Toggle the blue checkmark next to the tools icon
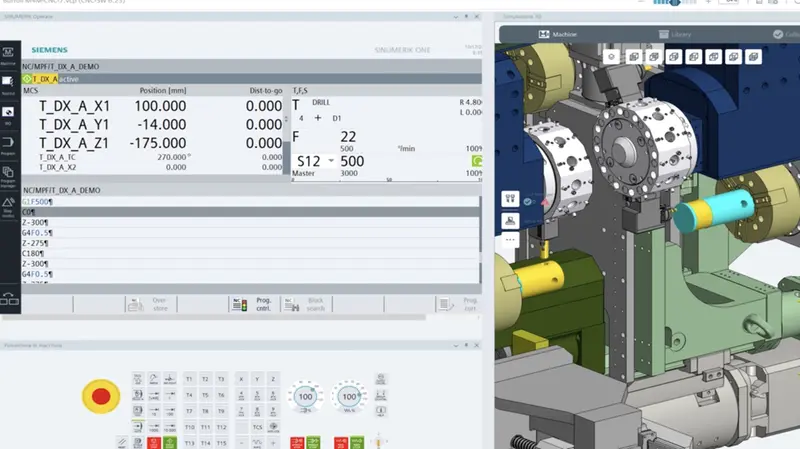This screenshot has height=449, width=800. pos(528,202)
